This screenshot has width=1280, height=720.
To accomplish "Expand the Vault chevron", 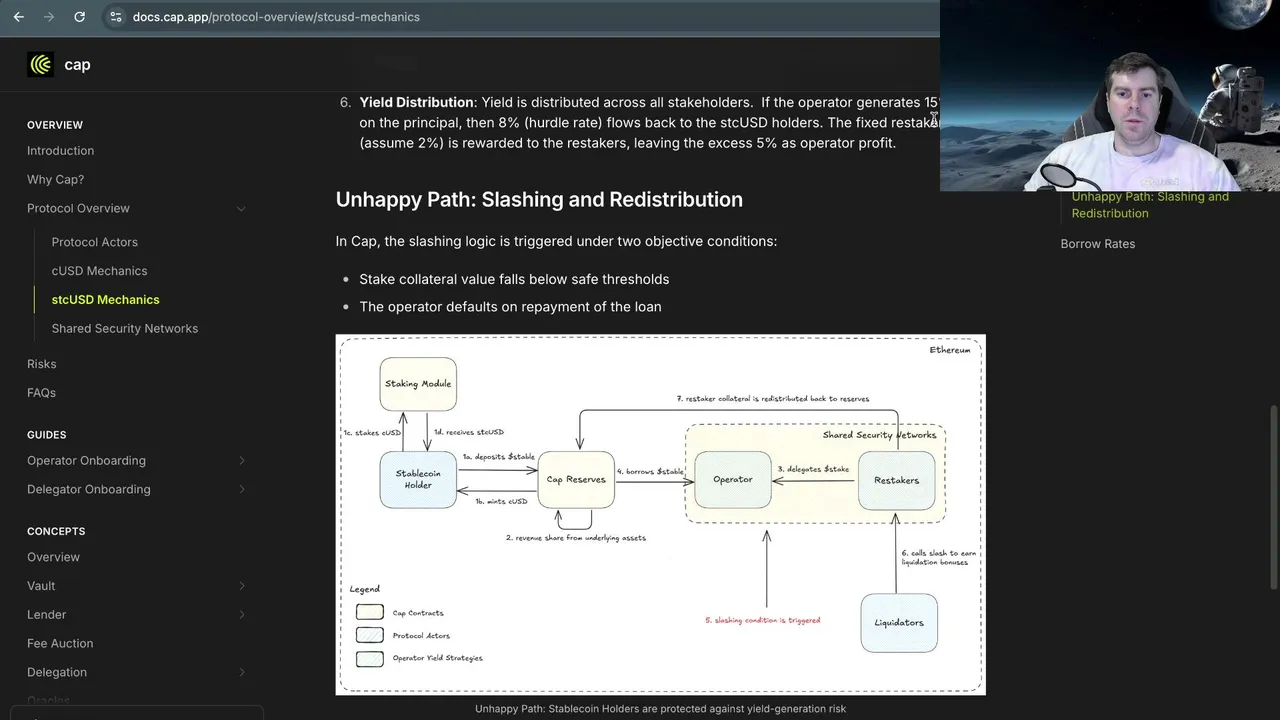I will pyautogui.click(x=241, y=586).
